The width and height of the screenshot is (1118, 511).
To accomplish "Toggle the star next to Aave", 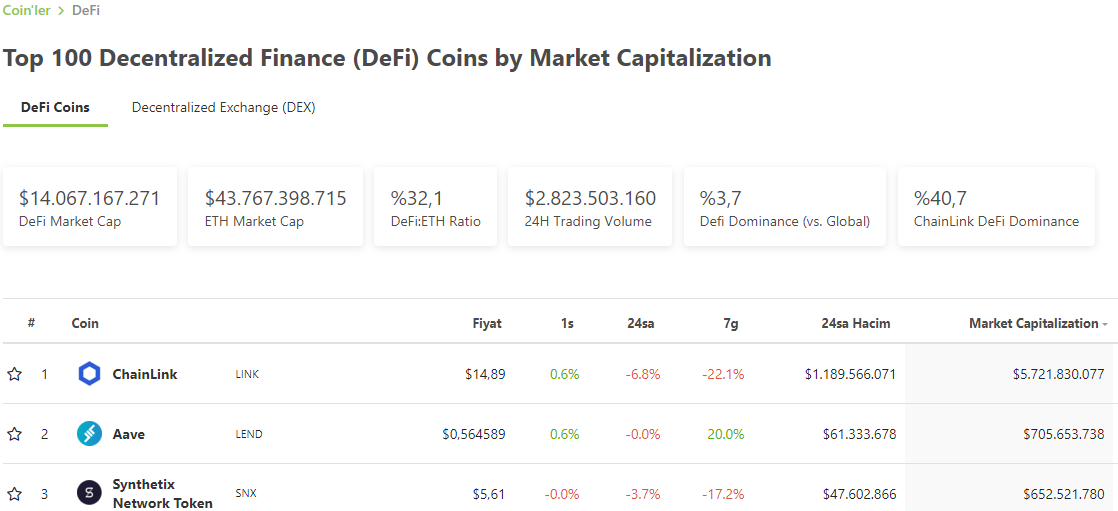I will (14, 434).
